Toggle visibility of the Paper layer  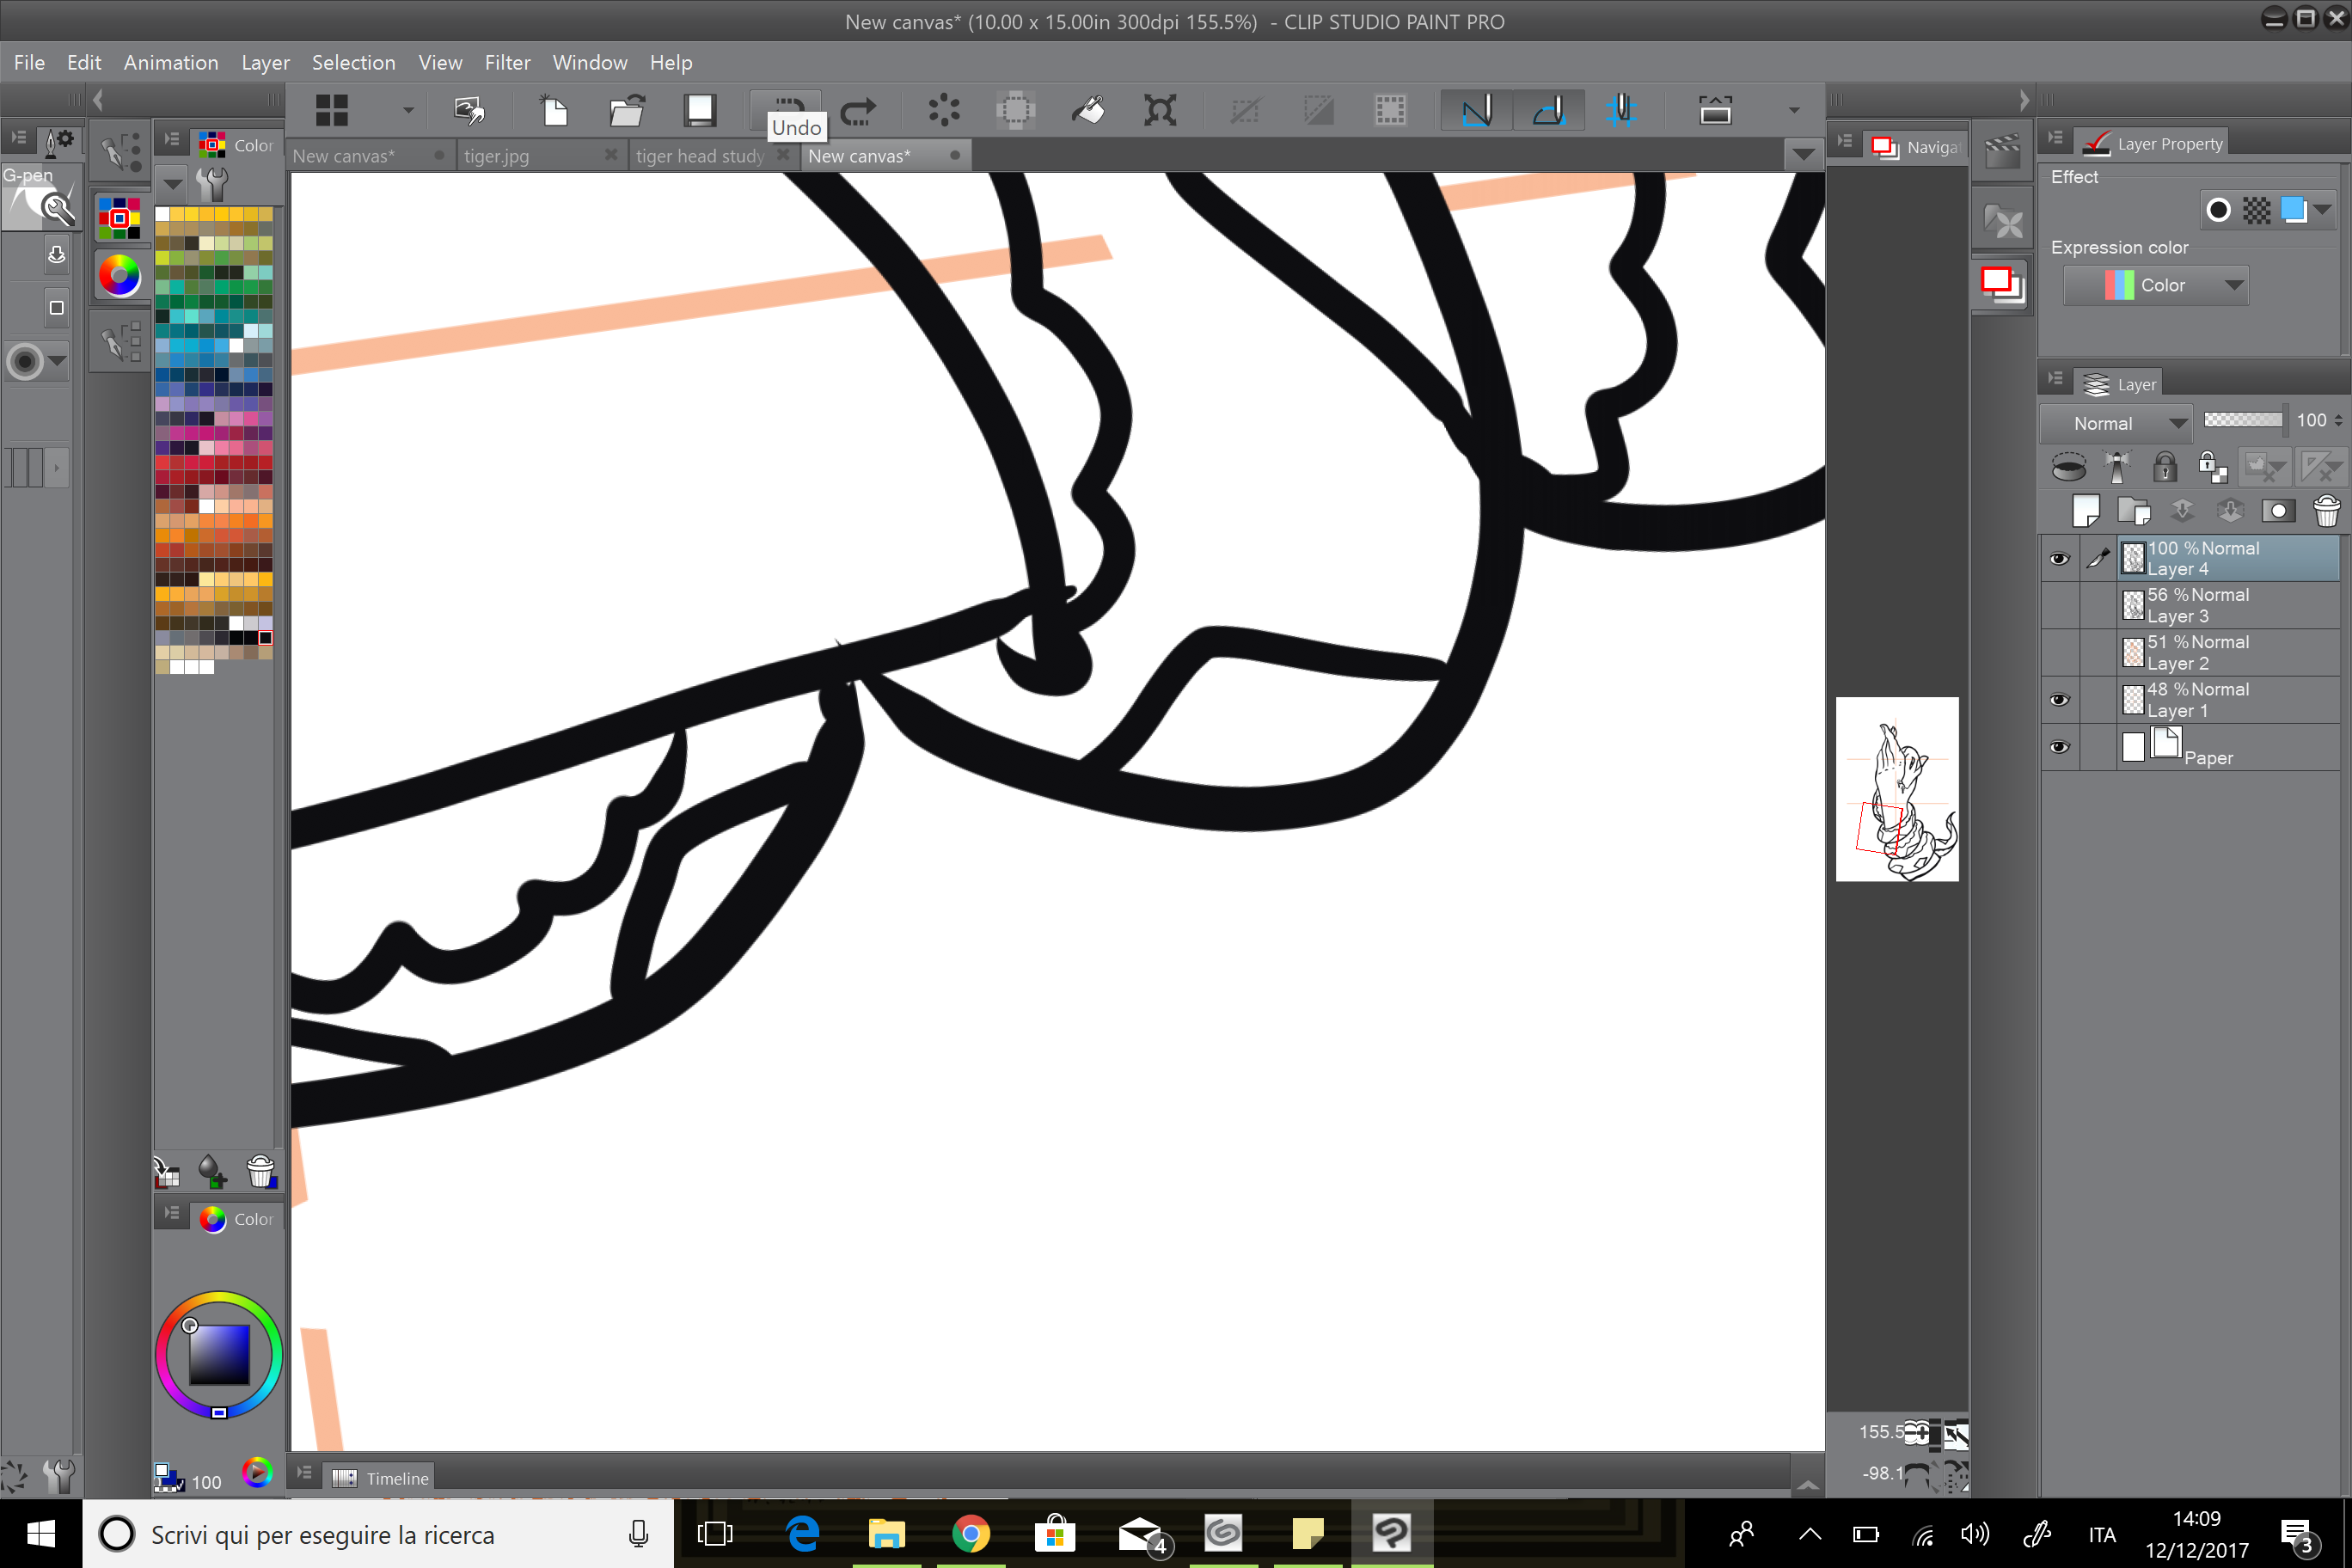pos(2060,747)
